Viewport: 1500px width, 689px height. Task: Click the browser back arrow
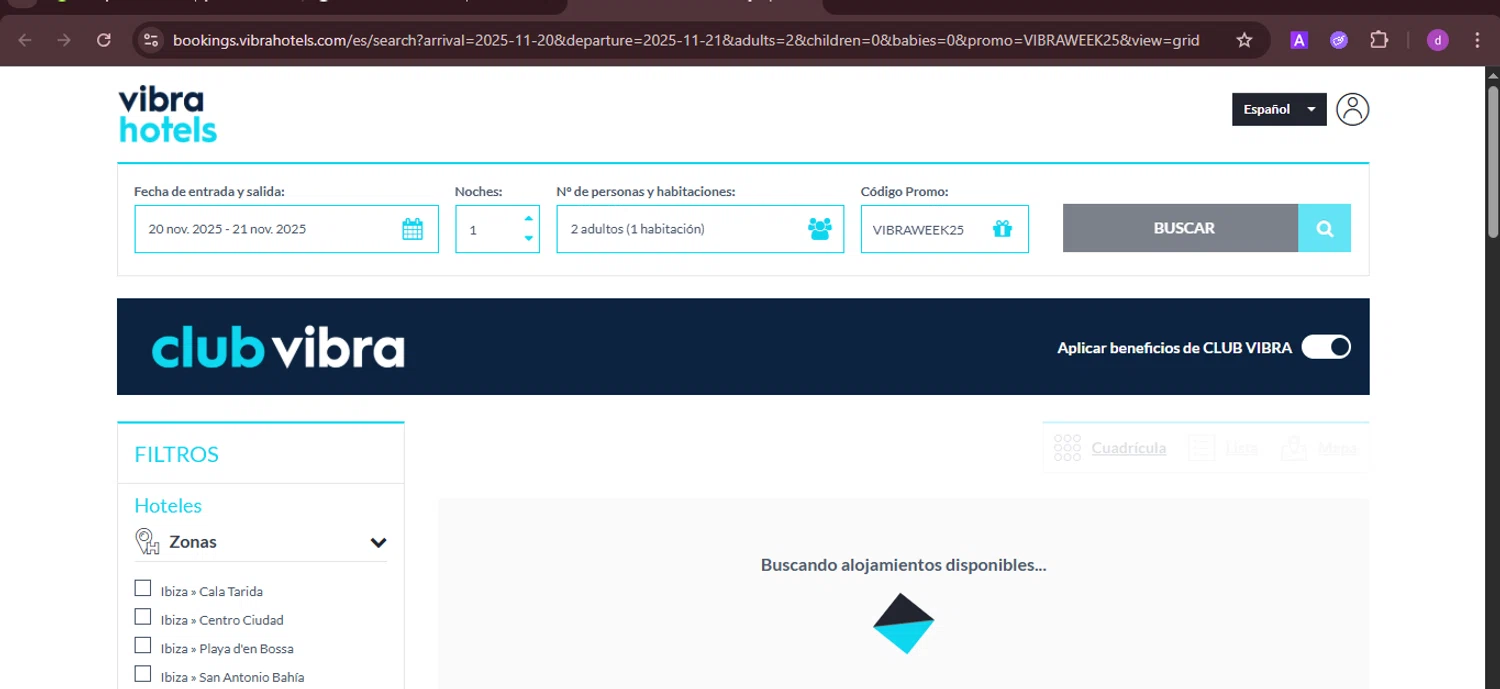click(x=25, y=40)
